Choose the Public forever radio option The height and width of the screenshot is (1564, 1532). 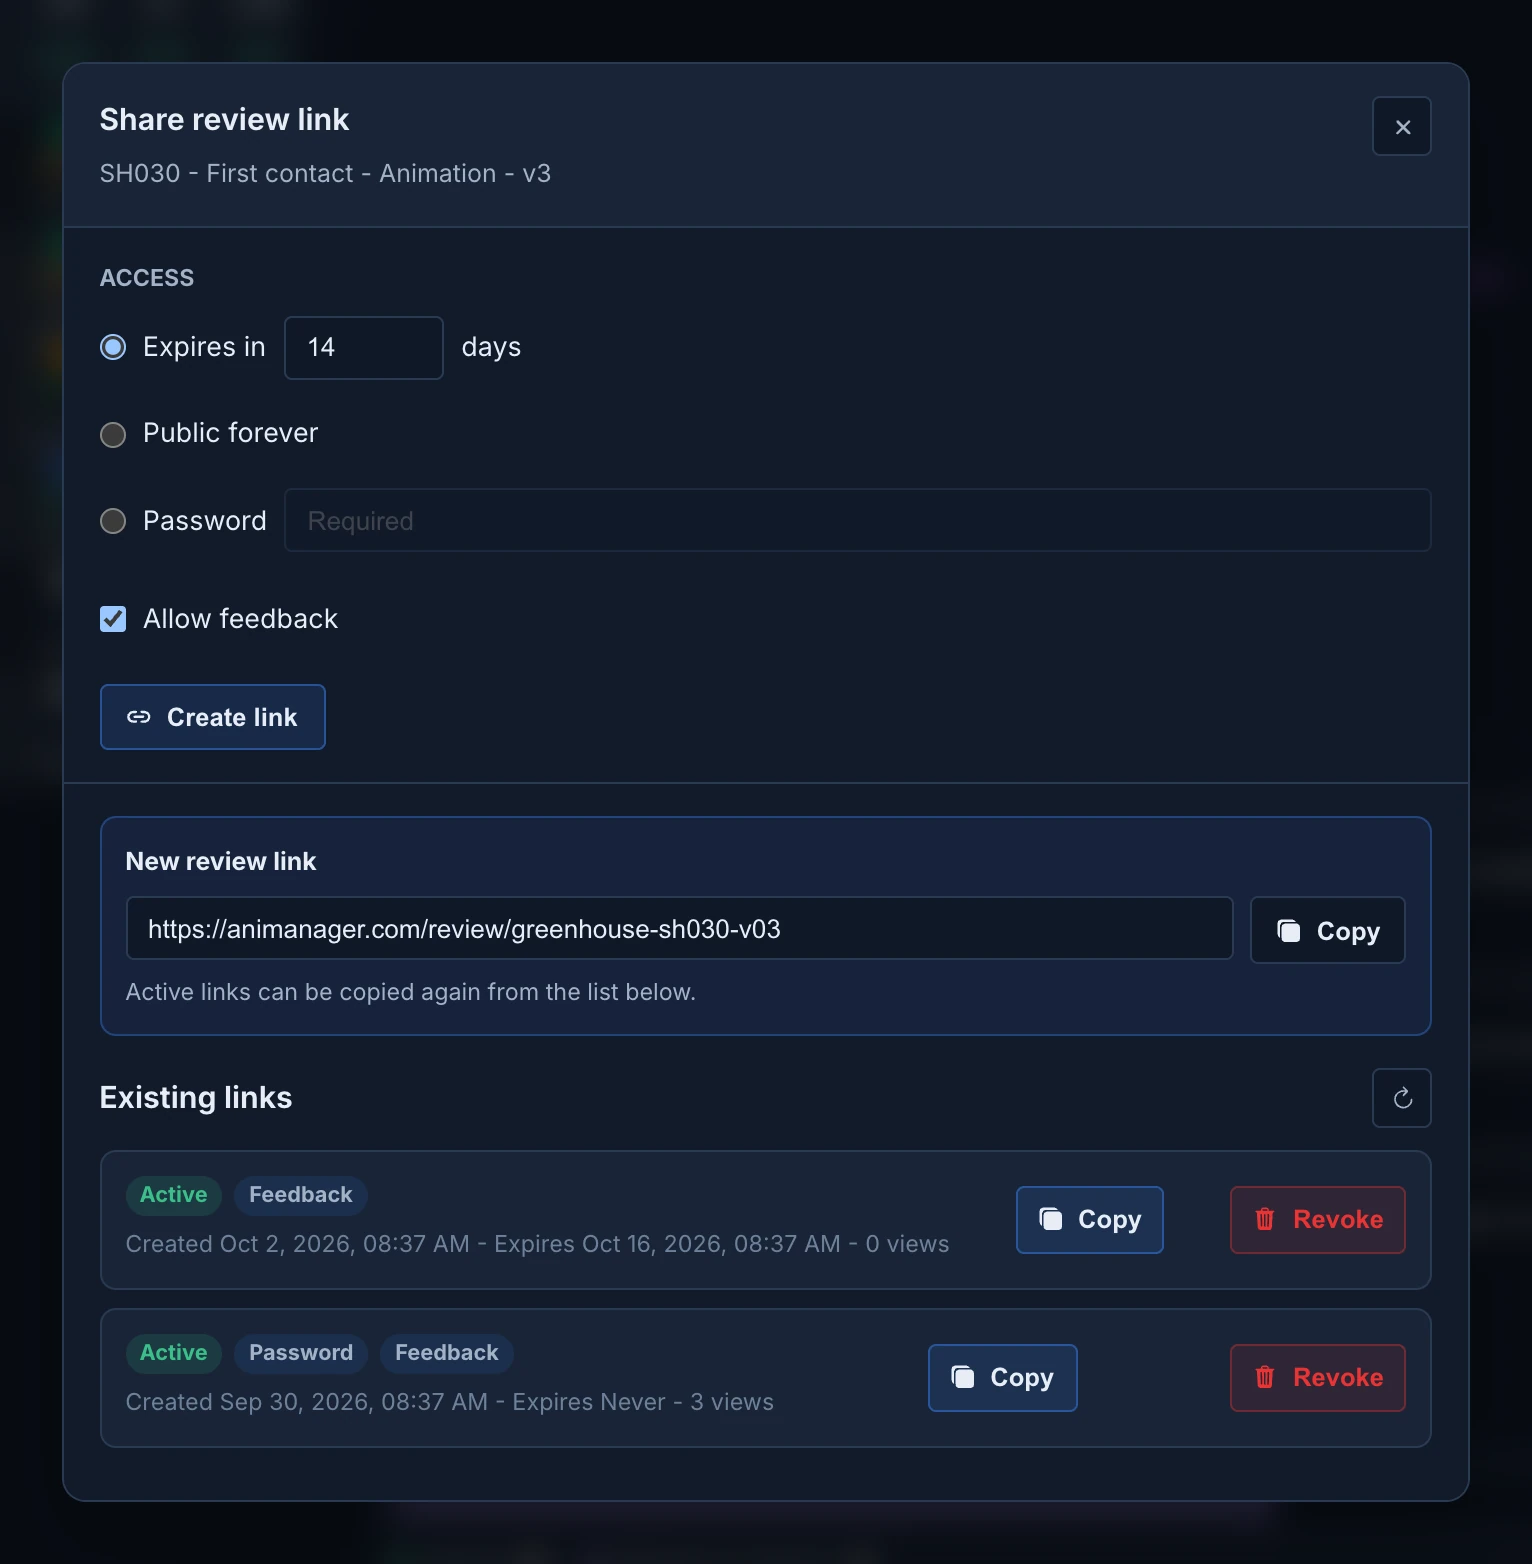(x=113, y=434)
